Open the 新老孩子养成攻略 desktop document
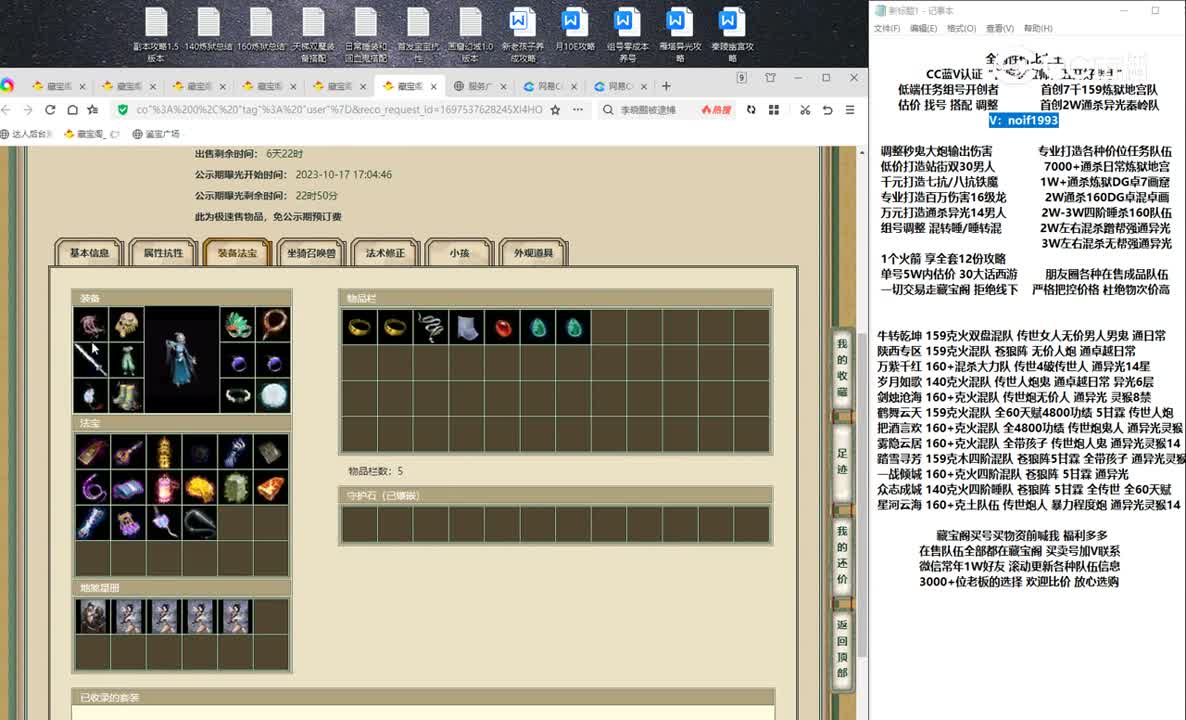 tap(522, 34)
